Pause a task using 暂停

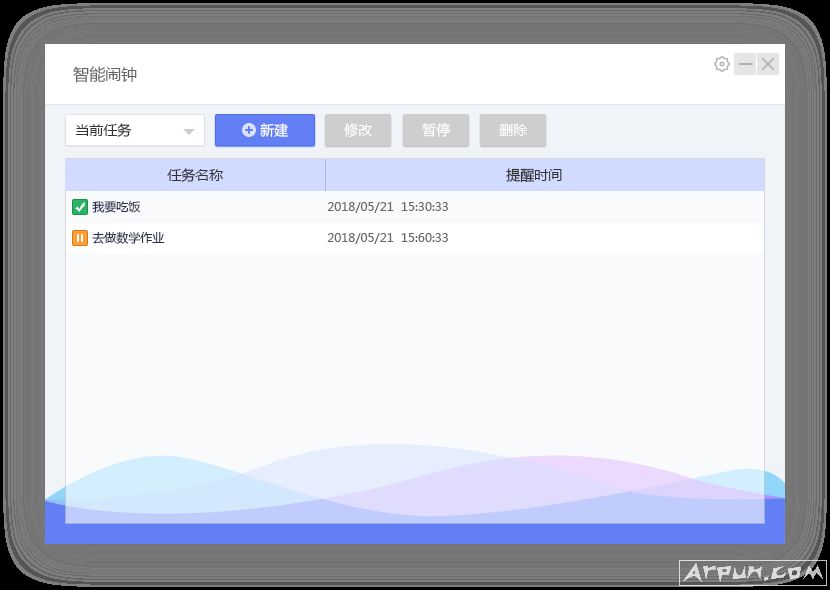click(435, 130)
